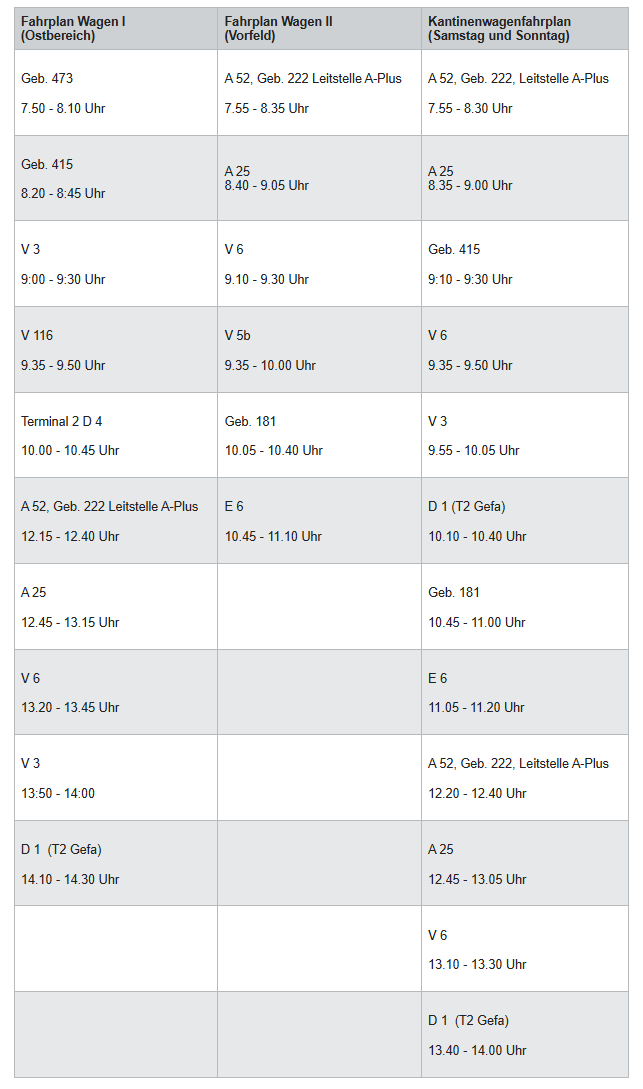
Task: Select the V 6 cell at 13.20 - 13.45
Action: 116,692
